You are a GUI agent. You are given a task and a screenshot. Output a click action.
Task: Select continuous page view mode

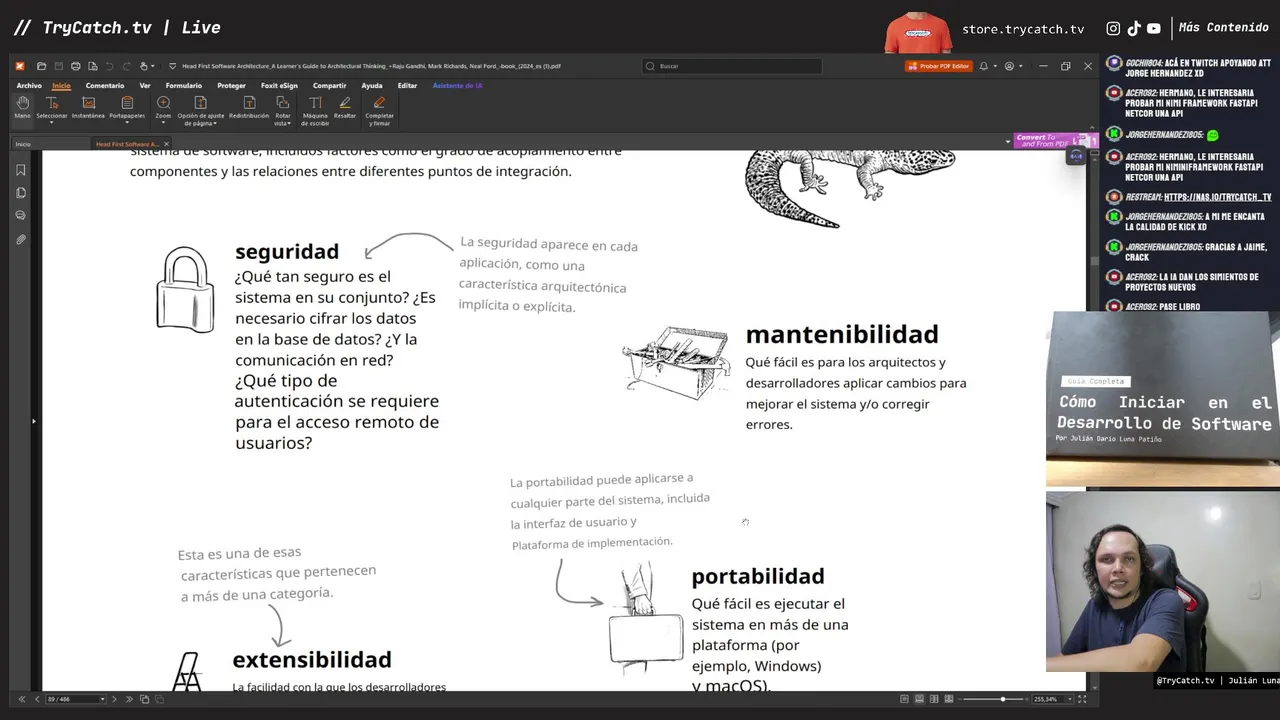(919, 699)
